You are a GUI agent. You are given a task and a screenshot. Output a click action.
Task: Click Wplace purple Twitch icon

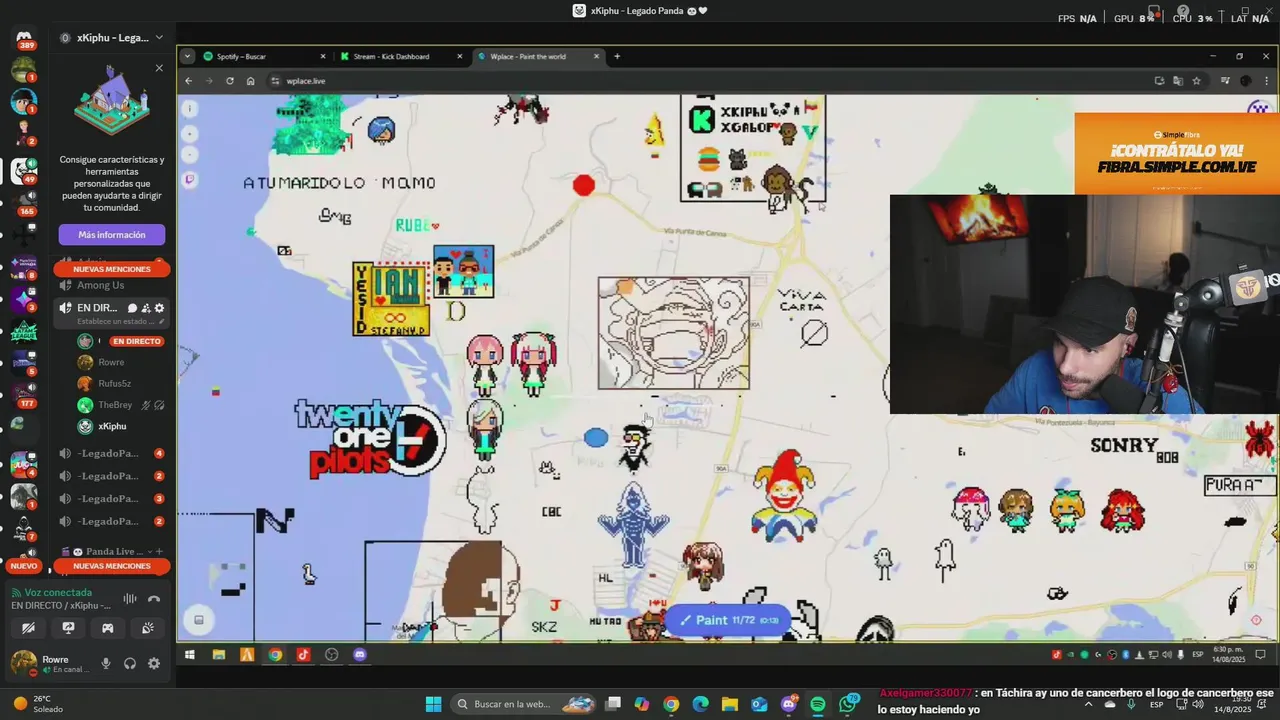pos(190,180)
